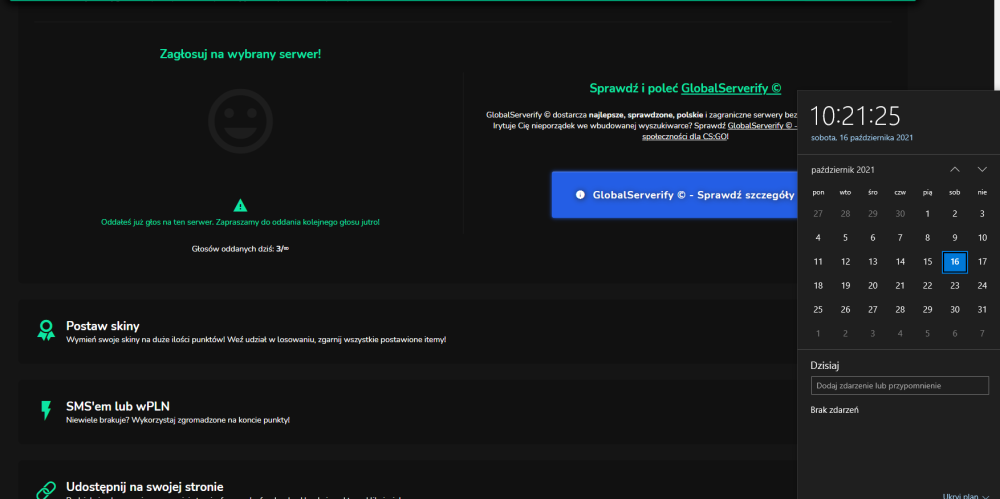This screenshot has width=1000, height=499.
Task: Select October 29 in the calendar
Action: tap(927, 309)
